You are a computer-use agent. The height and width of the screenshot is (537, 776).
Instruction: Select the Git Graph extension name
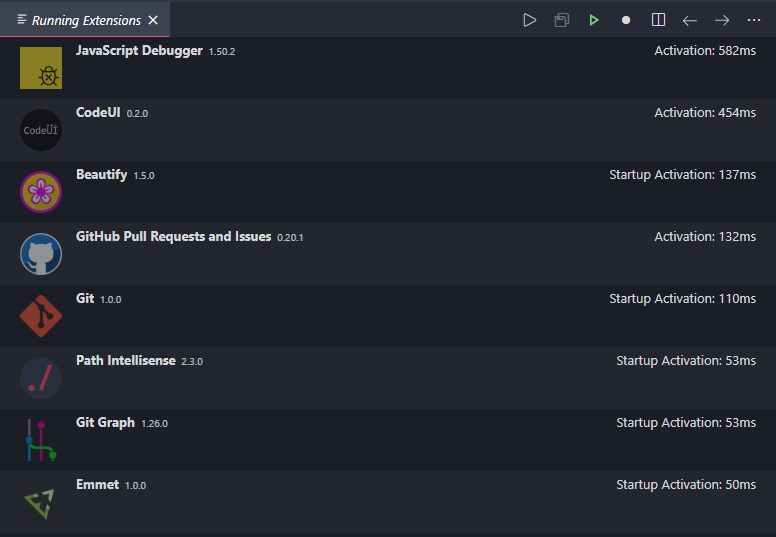pyautogui.click(x=105, y=423)
